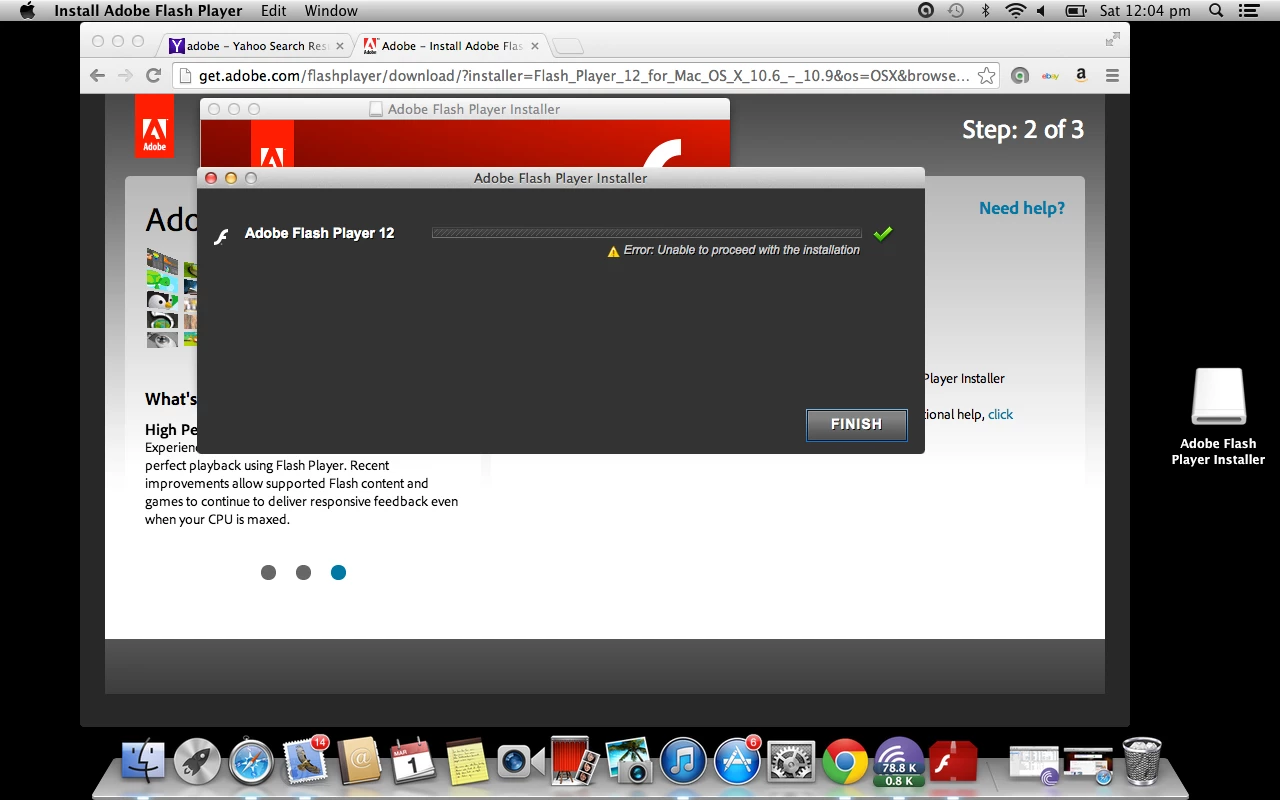Open FaceTime from the Dock
The width and height of the screenshot is (1280, 800).
(x=520, y=763)
